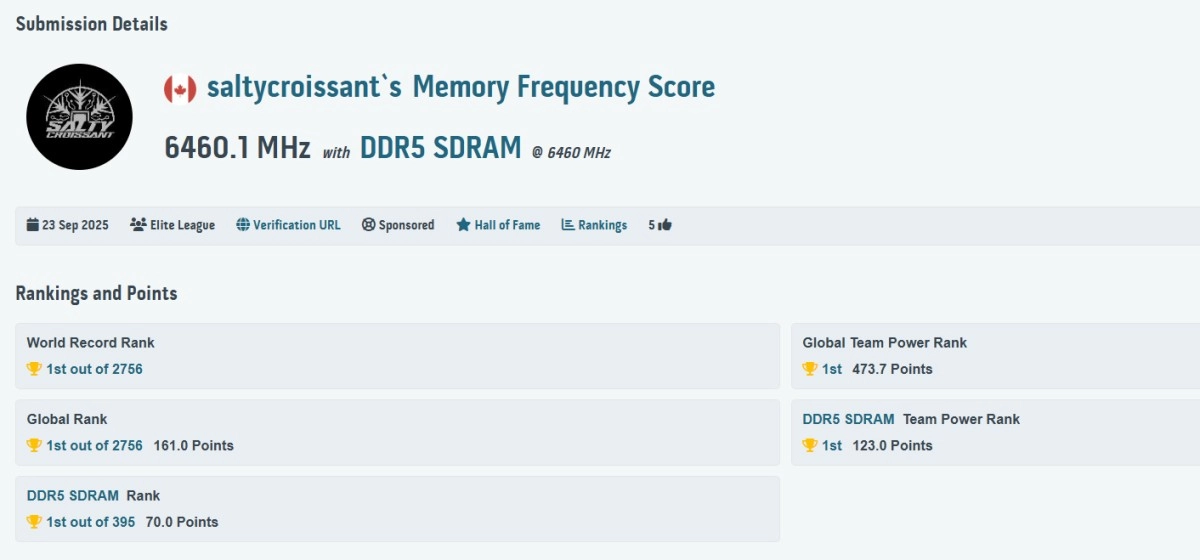The width and height of the screenshot is (1200, 560).
Task: Click the 70.0 Points value
Action: [182, 522]
